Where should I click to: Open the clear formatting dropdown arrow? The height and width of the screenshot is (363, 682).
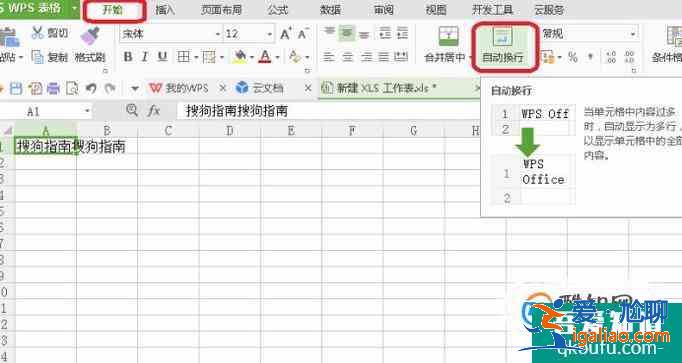(x=307, y=57)
